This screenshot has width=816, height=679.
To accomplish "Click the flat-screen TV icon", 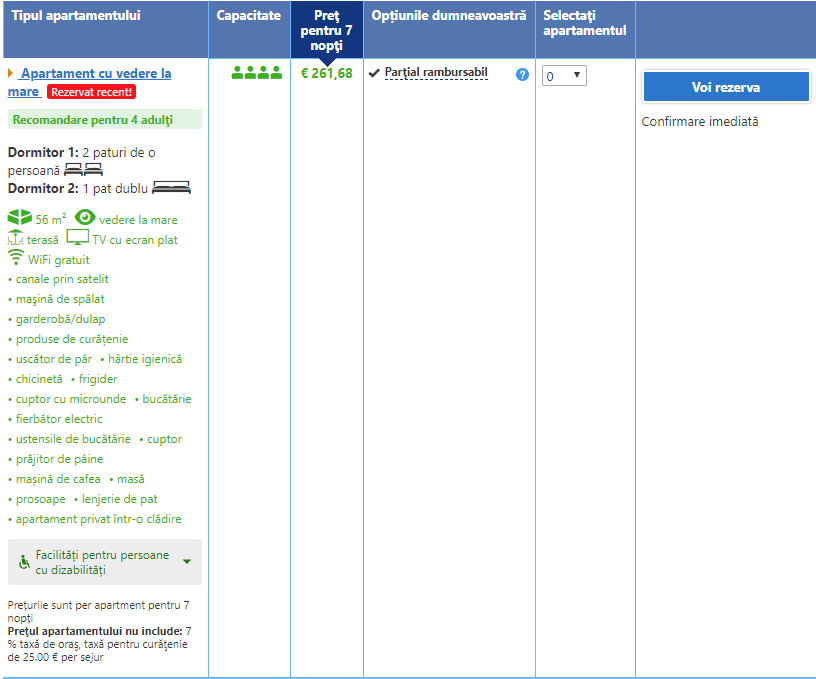I will click(x=77, y=238).
